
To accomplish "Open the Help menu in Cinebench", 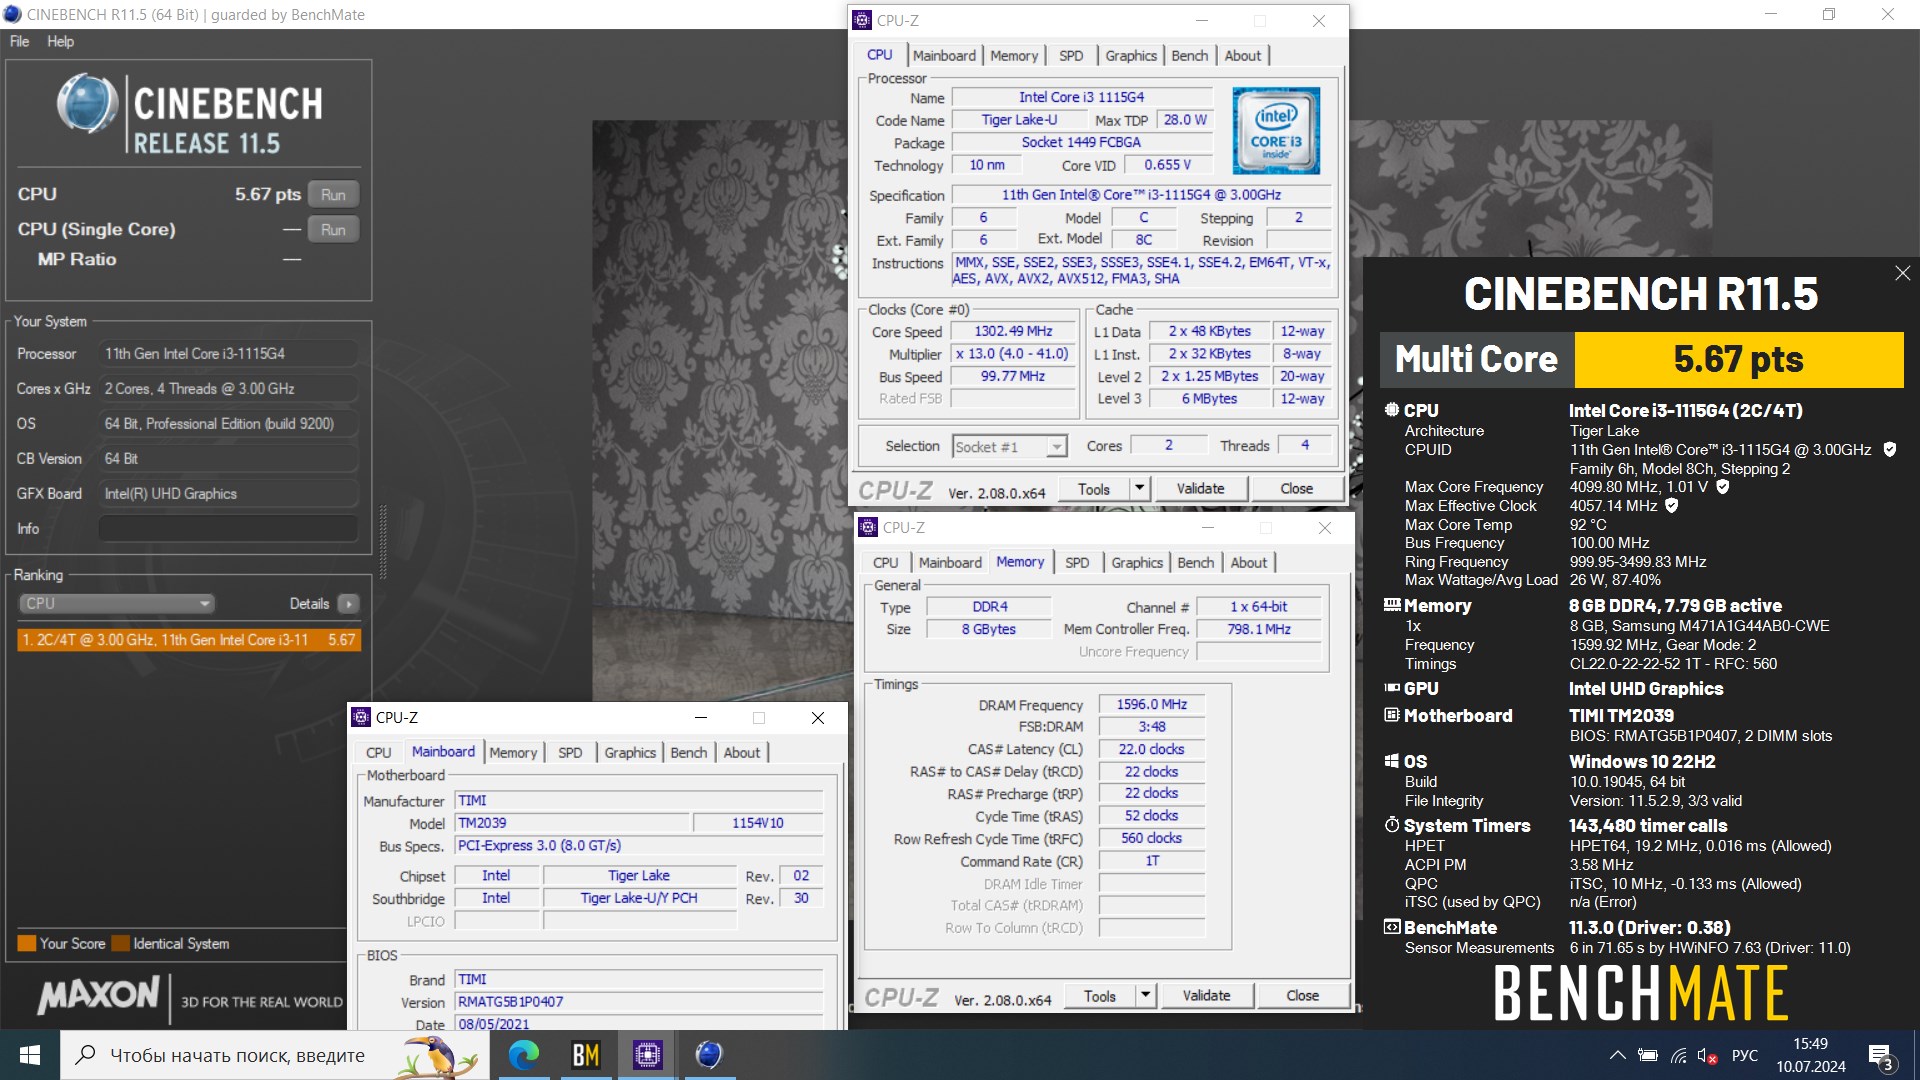I will click(60, 41).
